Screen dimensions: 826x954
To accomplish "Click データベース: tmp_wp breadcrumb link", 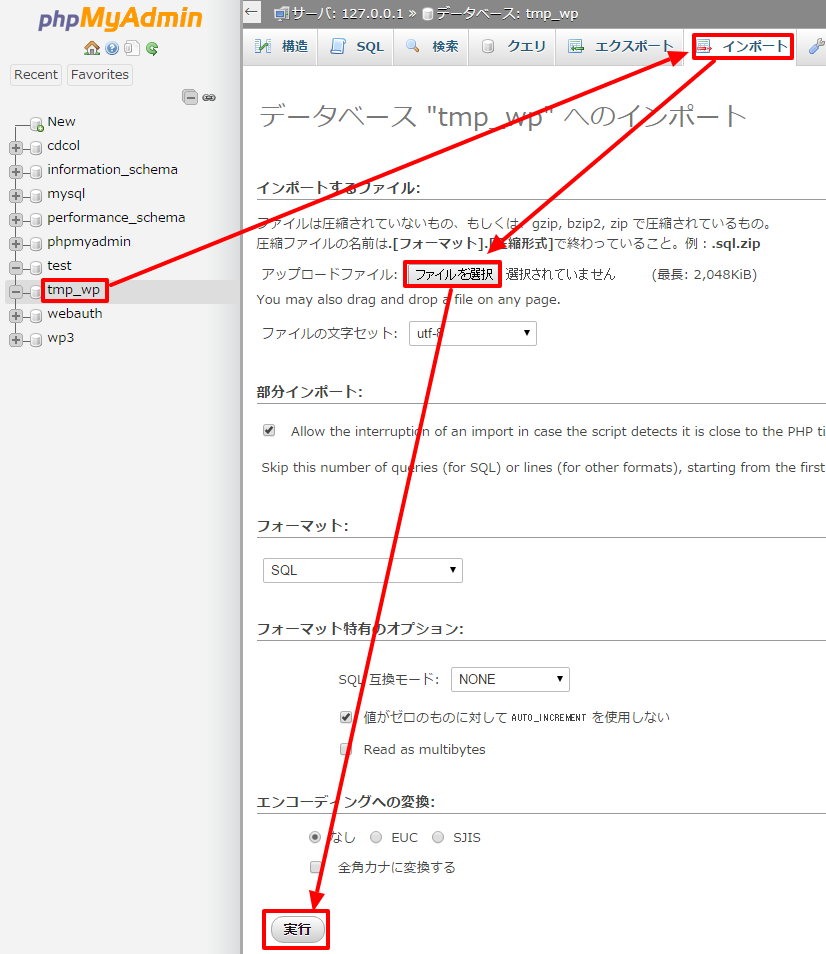I will (x=507, y=13).
